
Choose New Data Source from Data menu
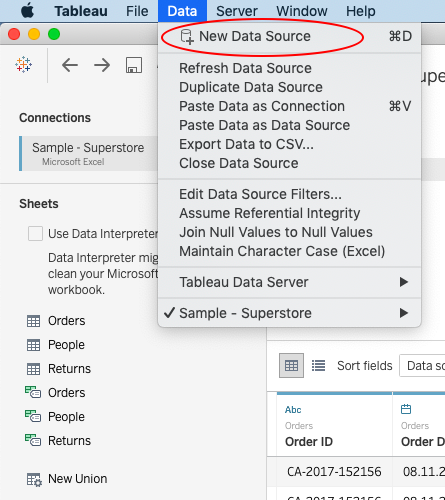[255, 36]
